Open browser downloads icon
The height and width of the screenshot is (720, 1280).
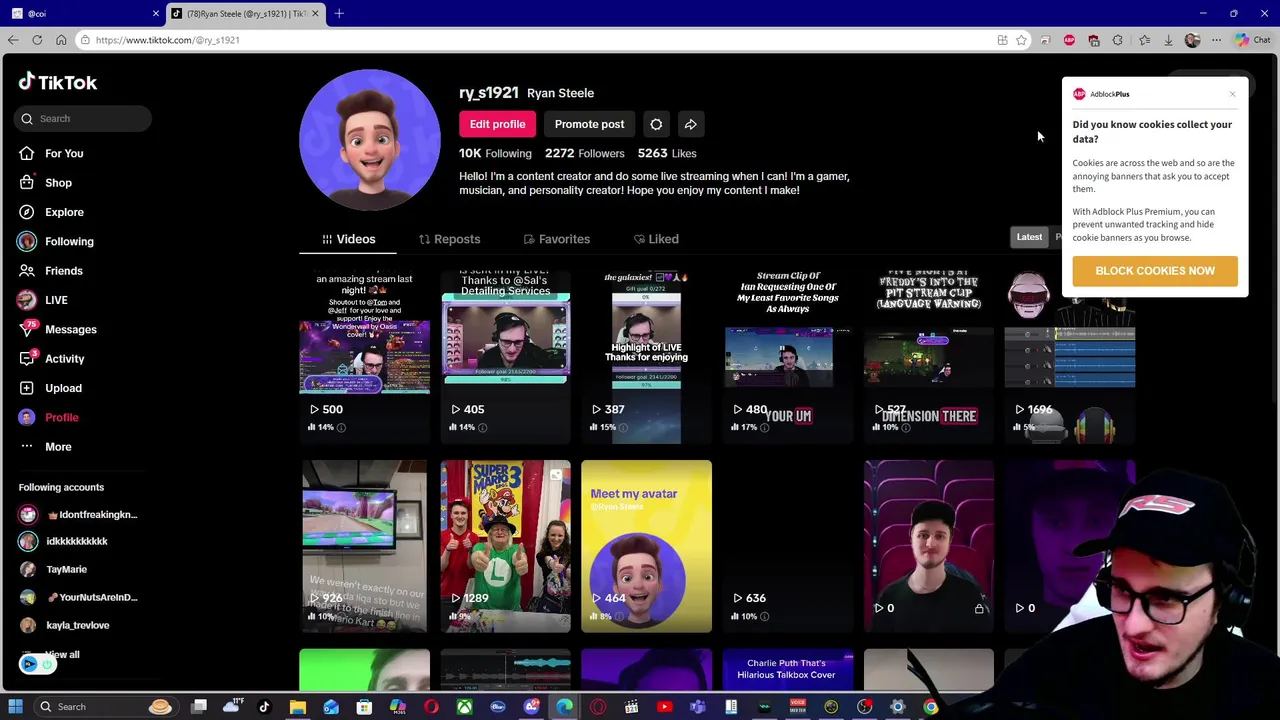coord(1168,40)
